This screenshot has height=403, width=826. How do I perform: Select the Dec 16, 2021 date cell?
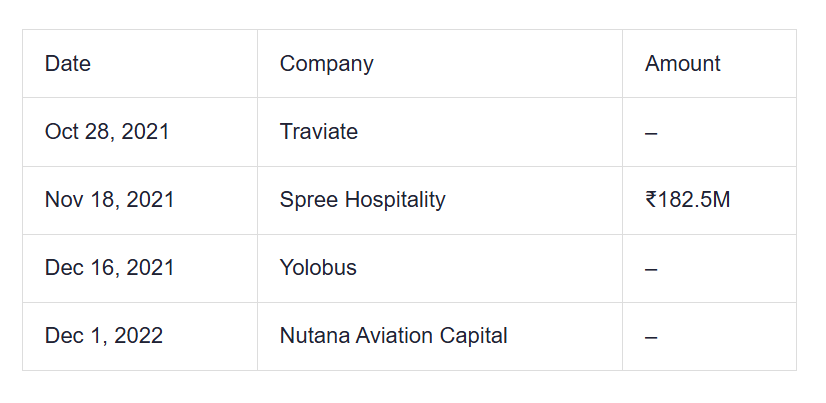click(109, 268)
